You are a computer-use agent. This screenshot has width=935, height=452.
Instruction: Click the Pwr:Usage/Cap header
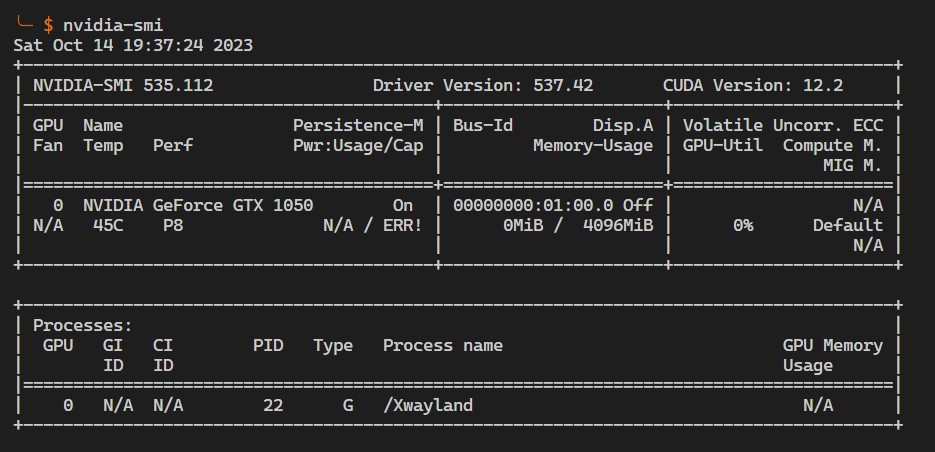point(358,145)
